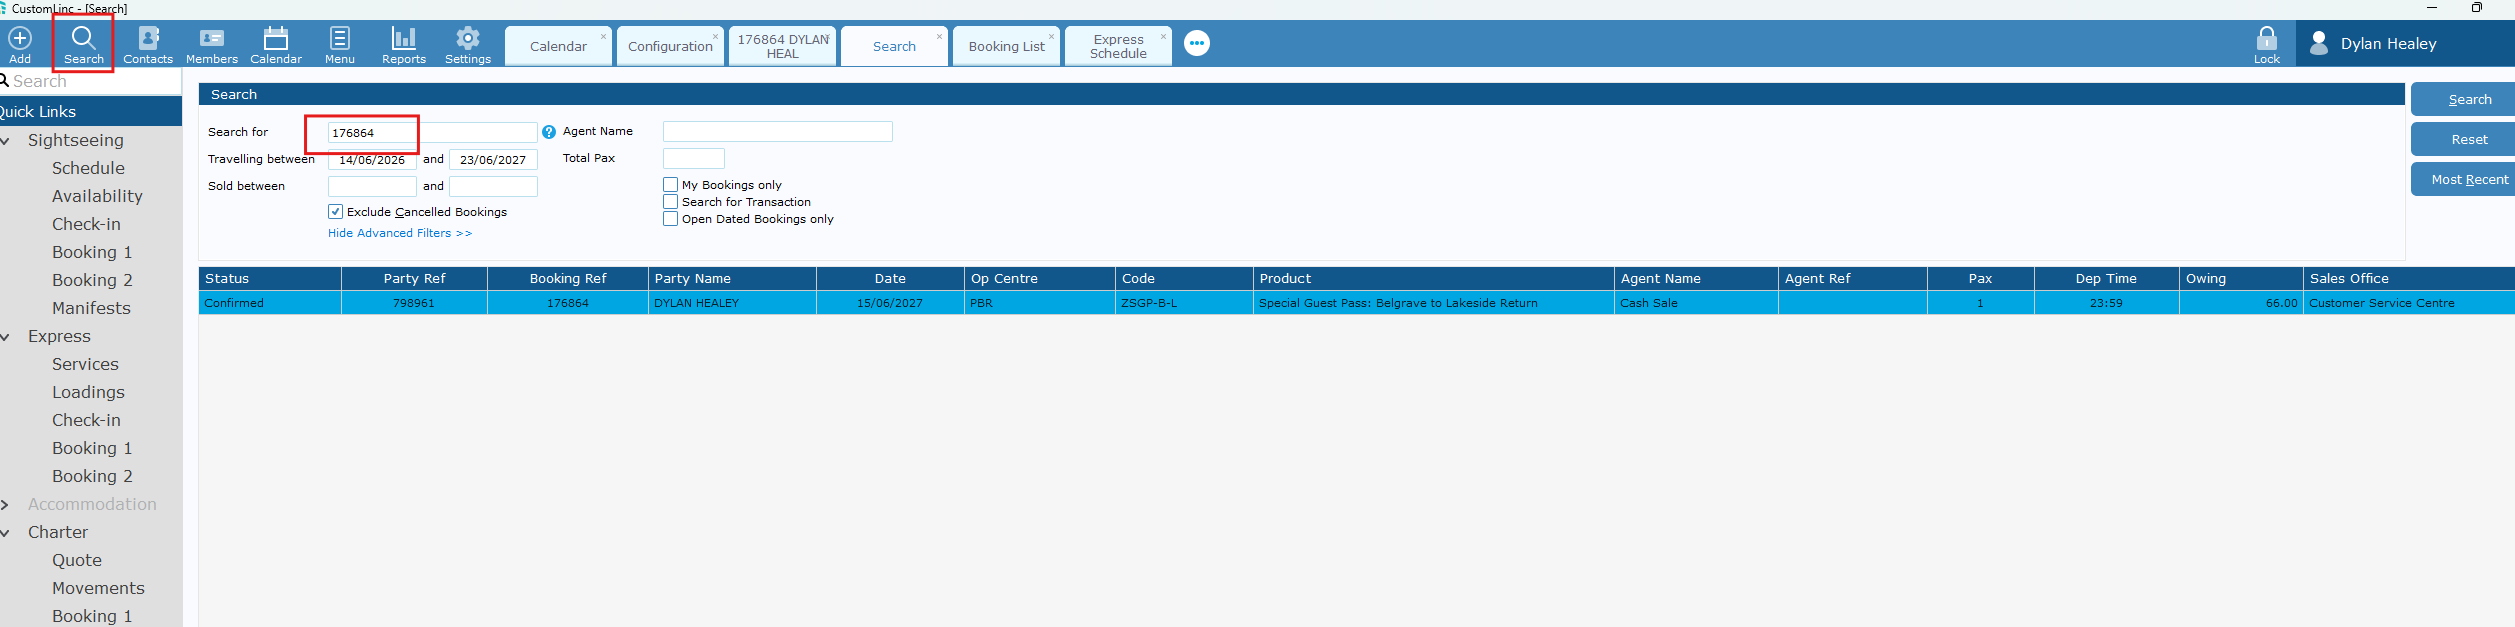
Task: Click the Search button on right
Action: point(2463,99)
